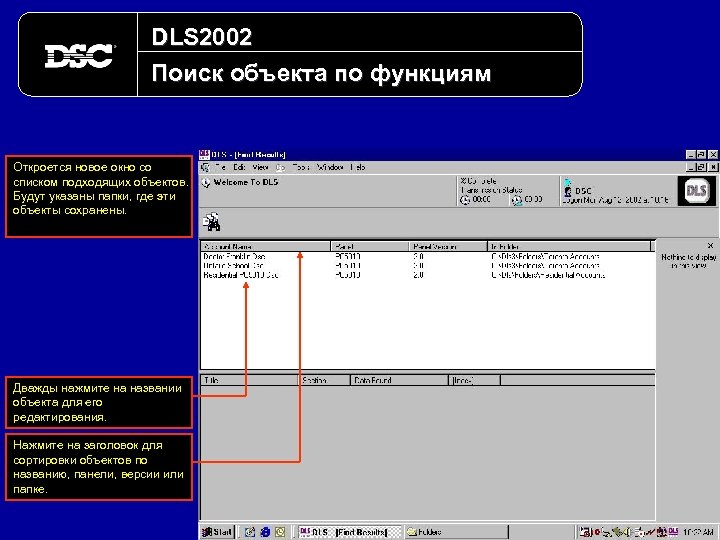Open the Window menu

click(330, 168)
